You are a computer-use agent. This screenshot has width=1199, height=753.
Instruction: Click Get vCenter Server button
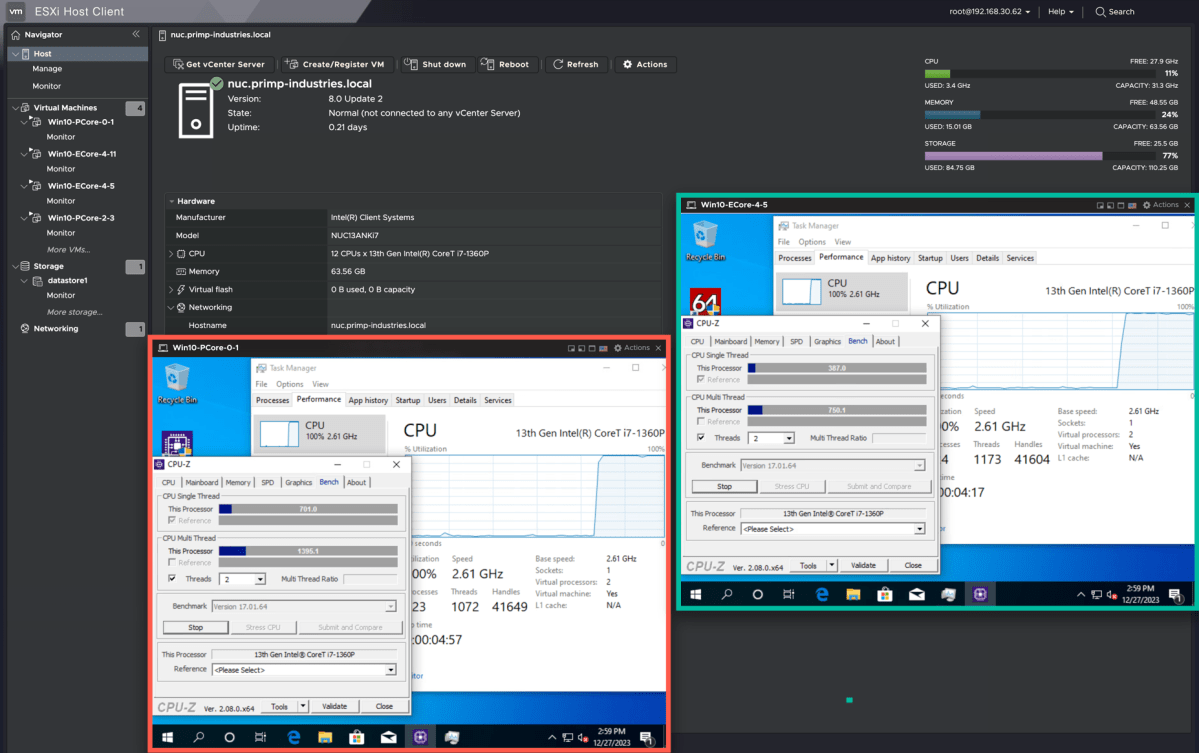(x=219, y=64)
